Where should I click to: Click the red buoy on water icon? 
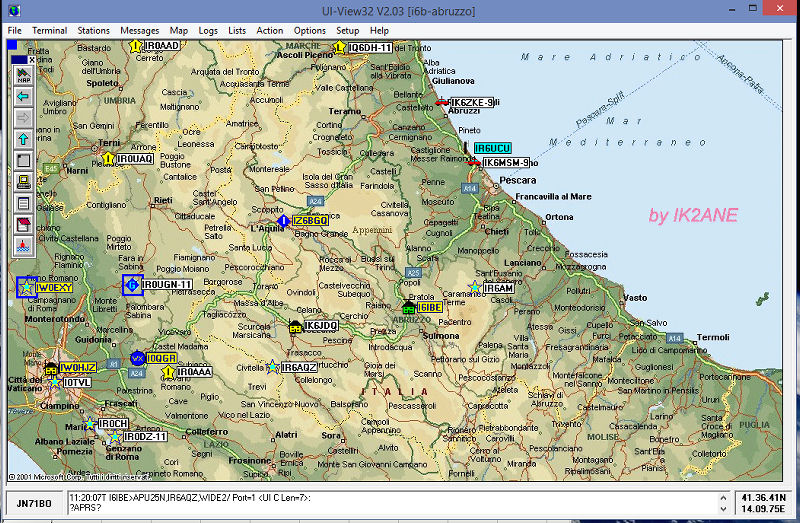click(23, 246)
